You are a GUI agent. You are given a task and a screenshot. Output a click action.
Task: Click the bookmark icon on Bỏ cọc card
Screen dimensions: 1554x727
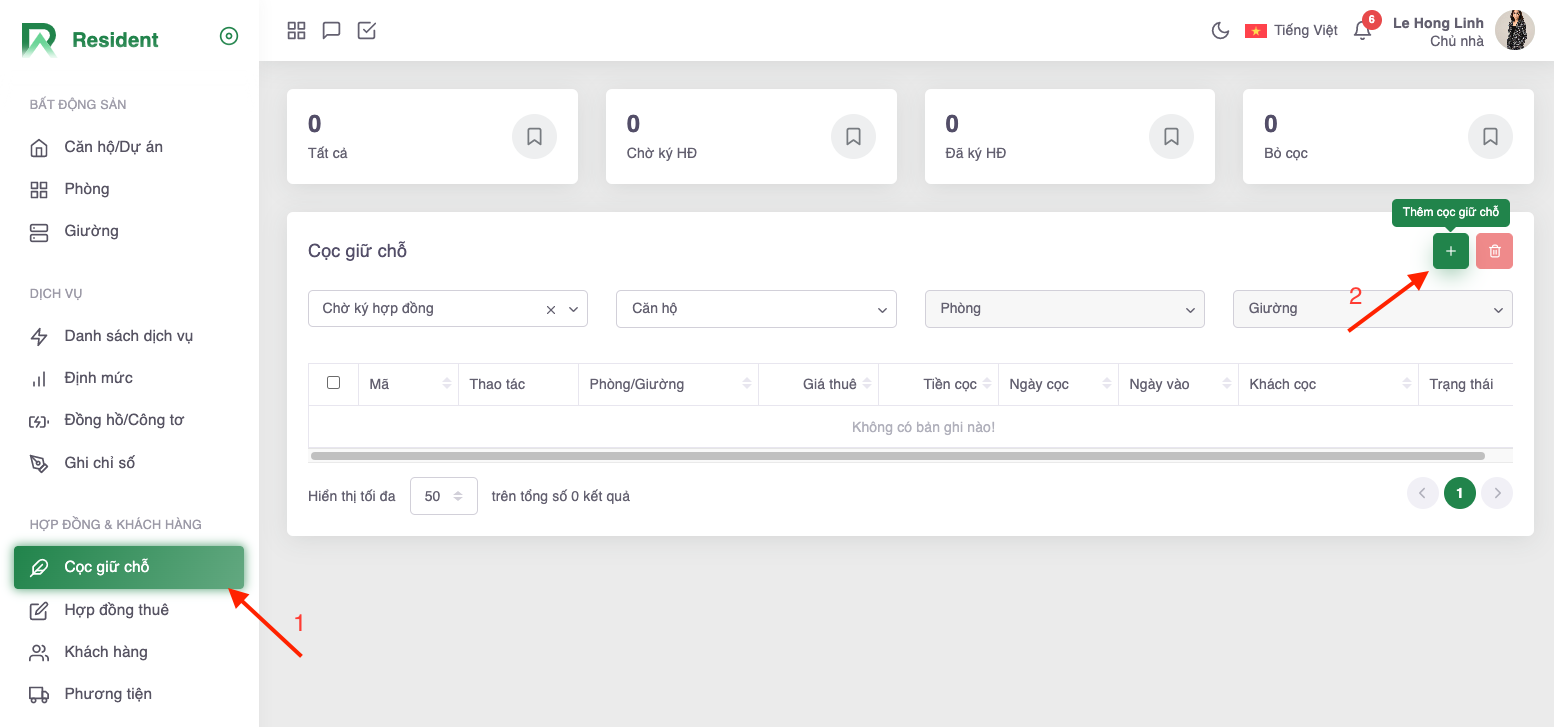1490,137
